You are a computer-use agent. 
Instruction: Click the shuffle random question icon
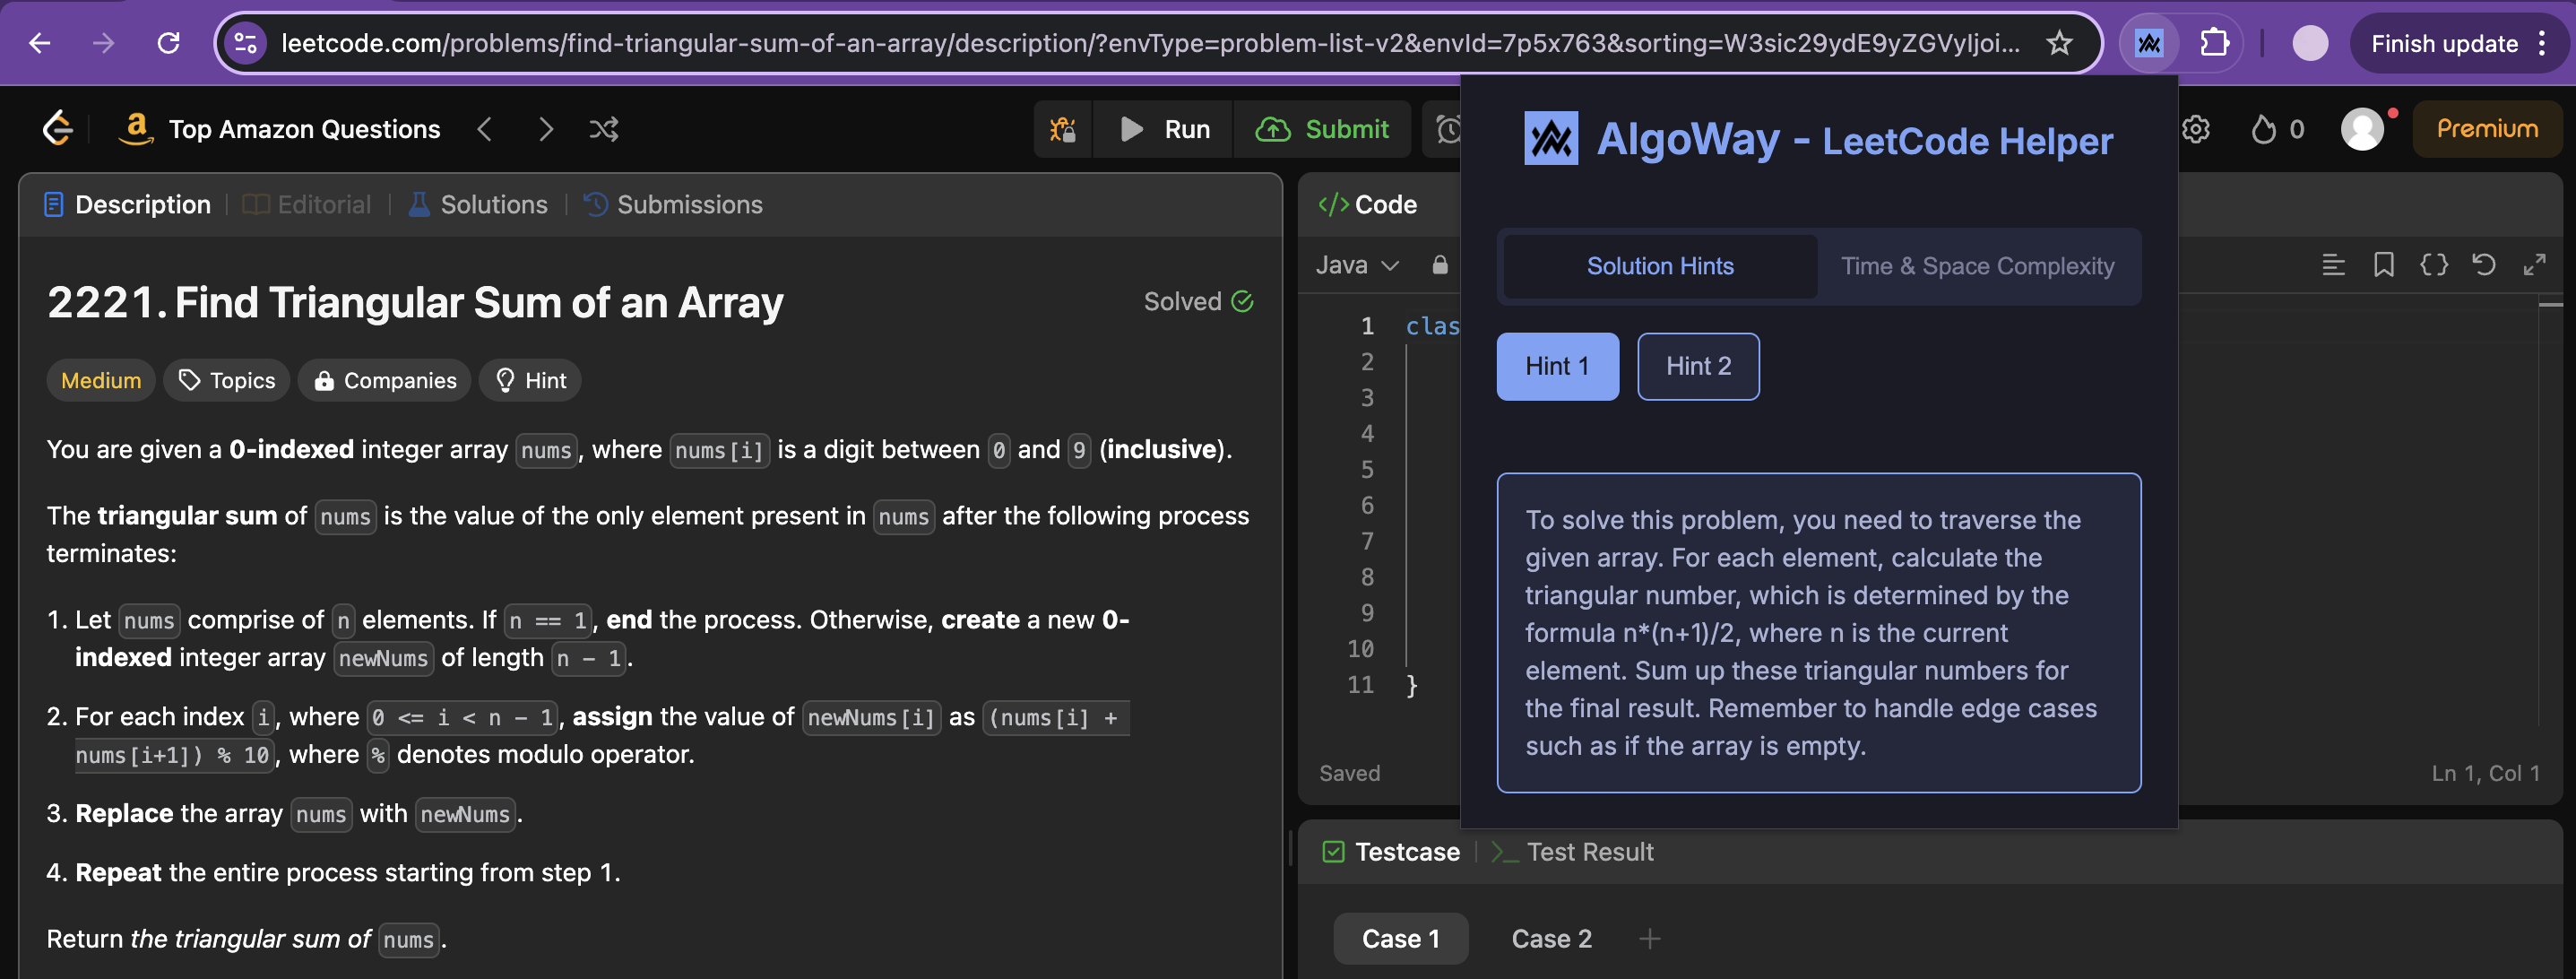[x=603, y=129]
